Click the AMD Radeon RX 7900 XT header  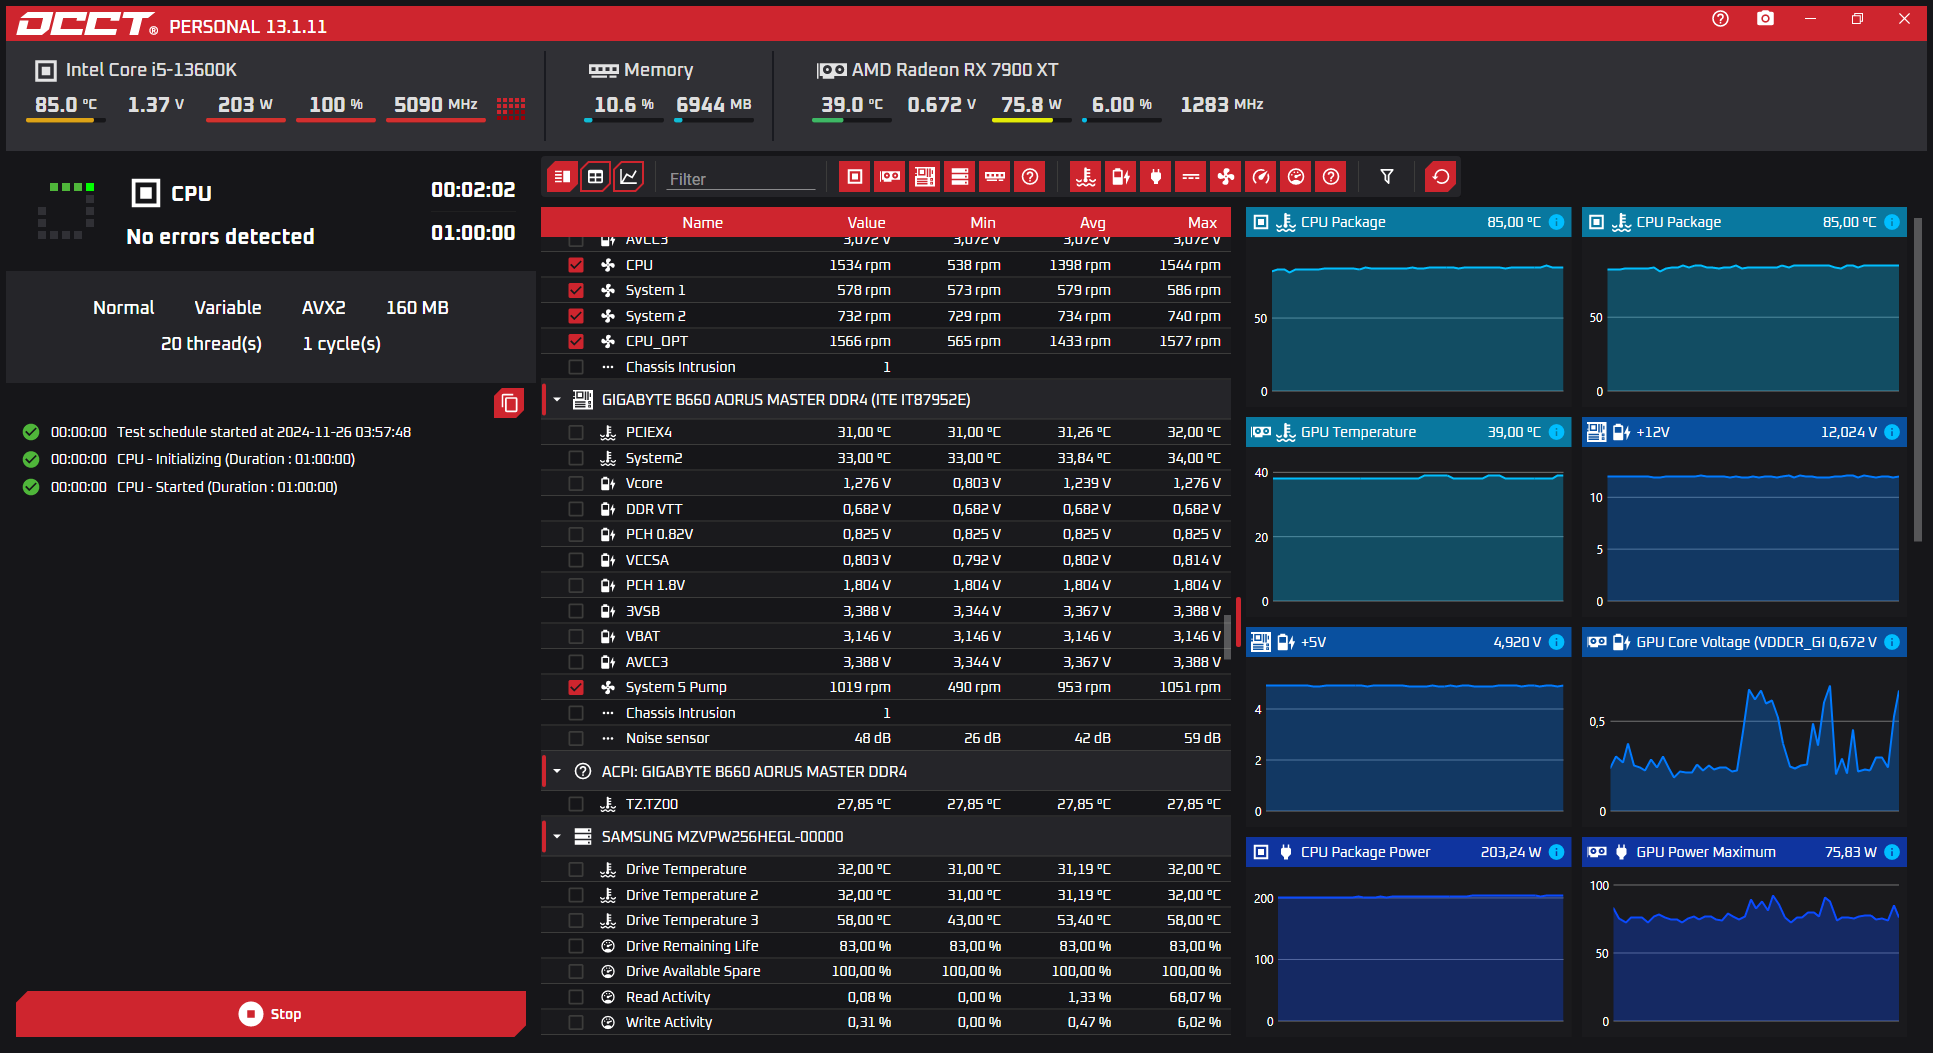(x=937, y=70)
